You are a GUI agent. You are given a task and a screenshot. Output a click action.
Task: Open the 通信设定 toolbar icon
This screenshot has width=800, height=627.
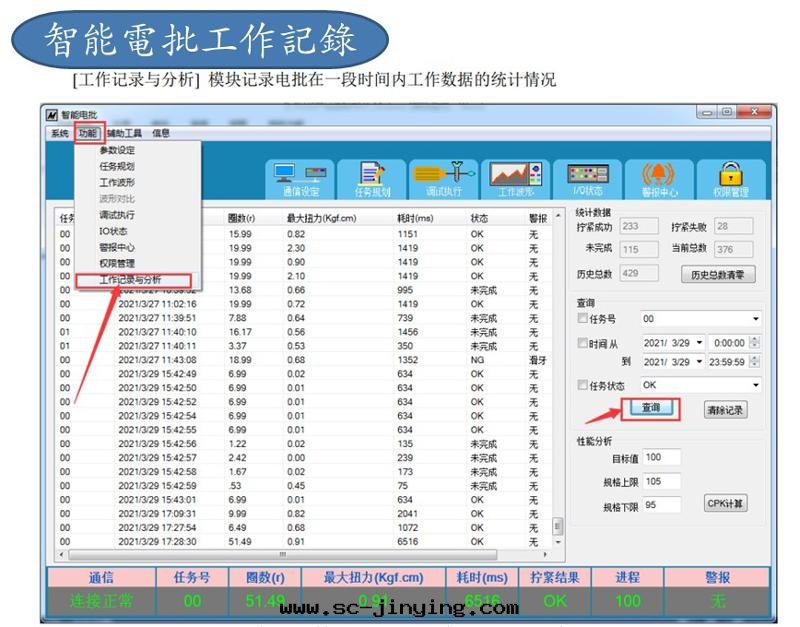pyautogui.click(x=301, y=178)
